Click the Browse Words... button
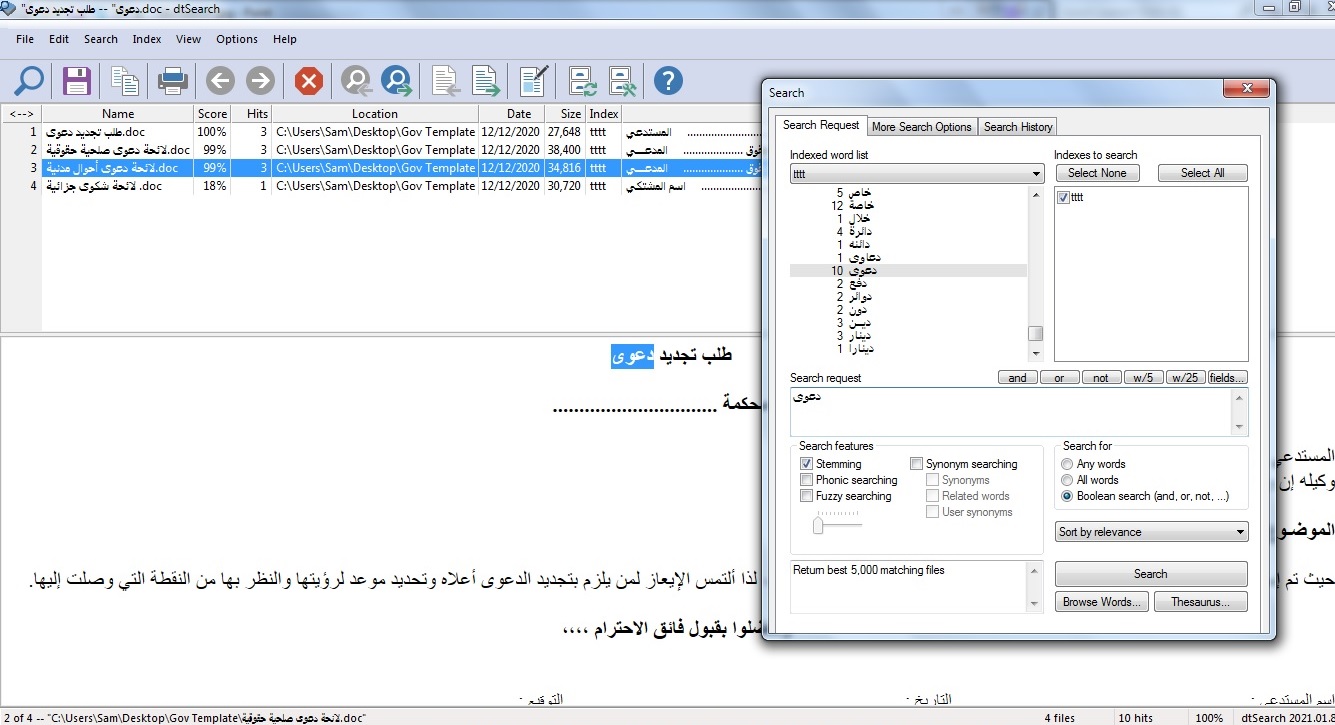Screen dimensions: 1335x725 coord(1102,602)
